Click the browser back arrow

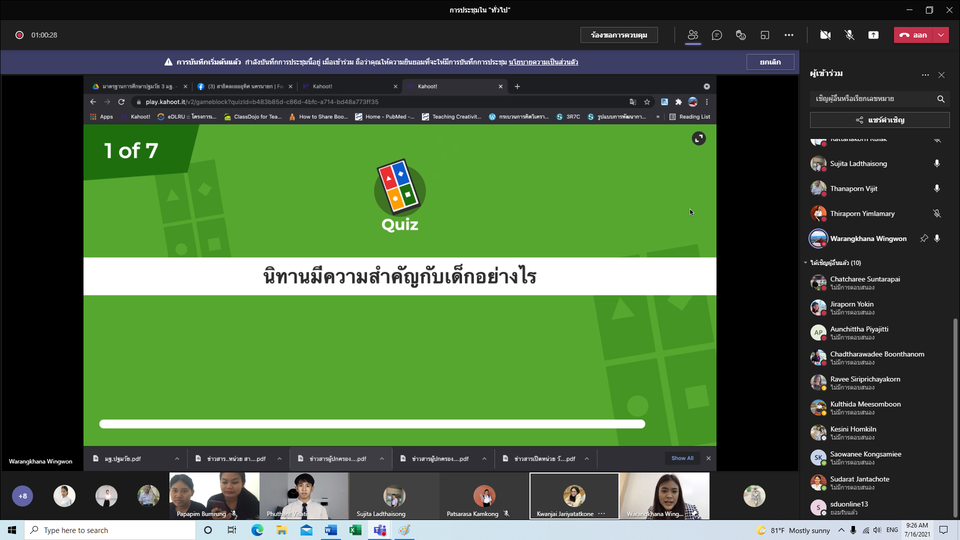pyautogui.click(x=93, y=102)
